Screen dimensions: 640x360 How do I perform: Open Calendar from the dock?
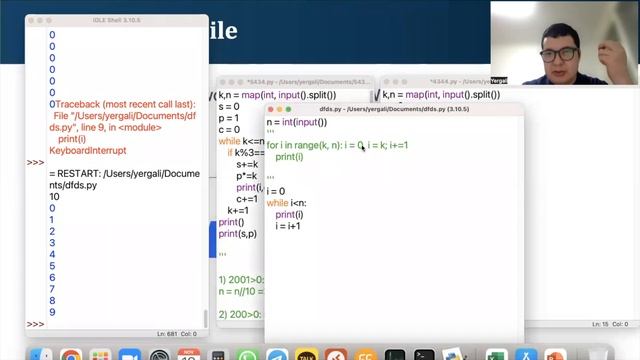(x=189, y=355)
